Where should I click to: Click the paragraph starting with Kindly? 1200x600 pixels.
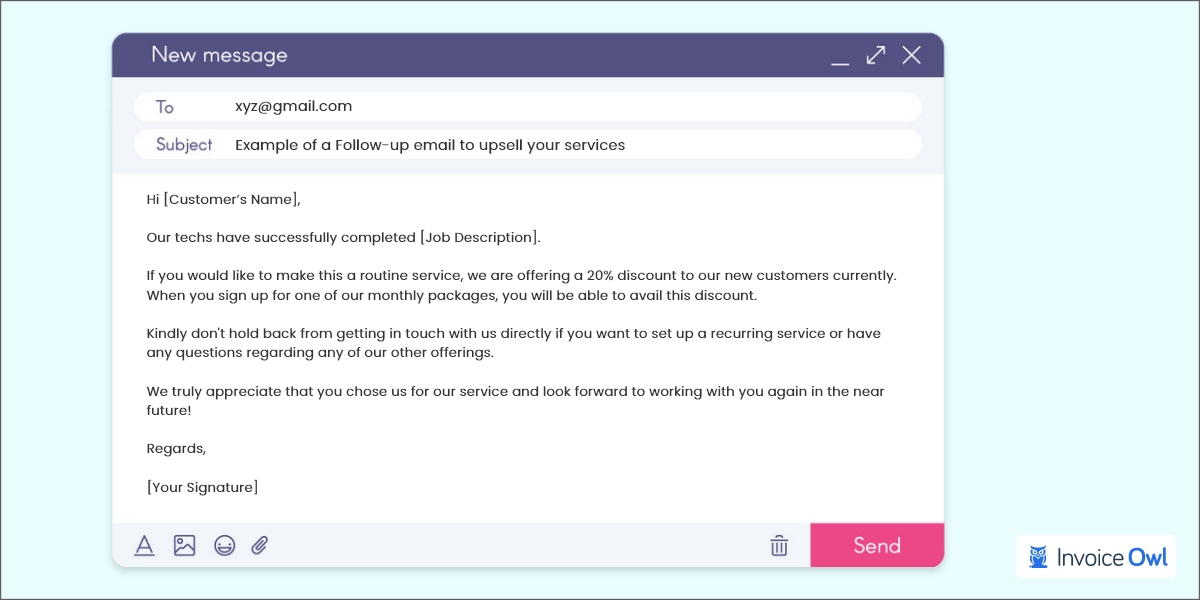tap(512, 343)
